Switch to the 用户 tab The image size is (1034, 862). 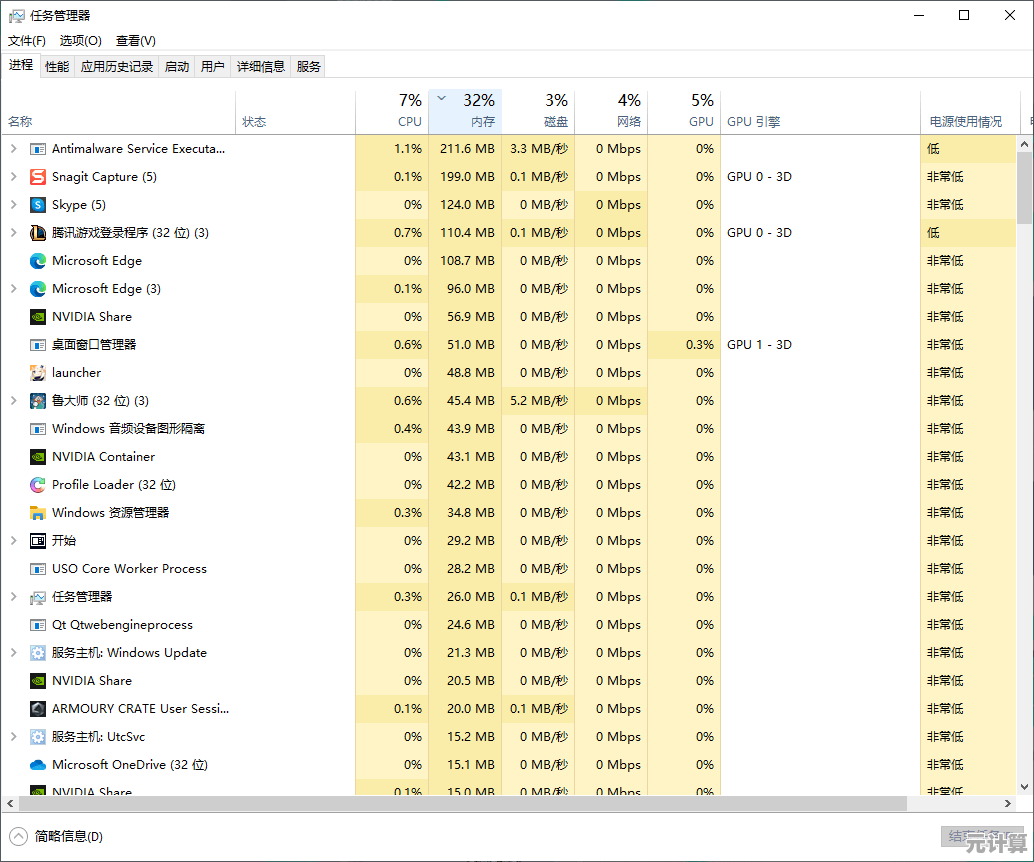tap(212, 67)
